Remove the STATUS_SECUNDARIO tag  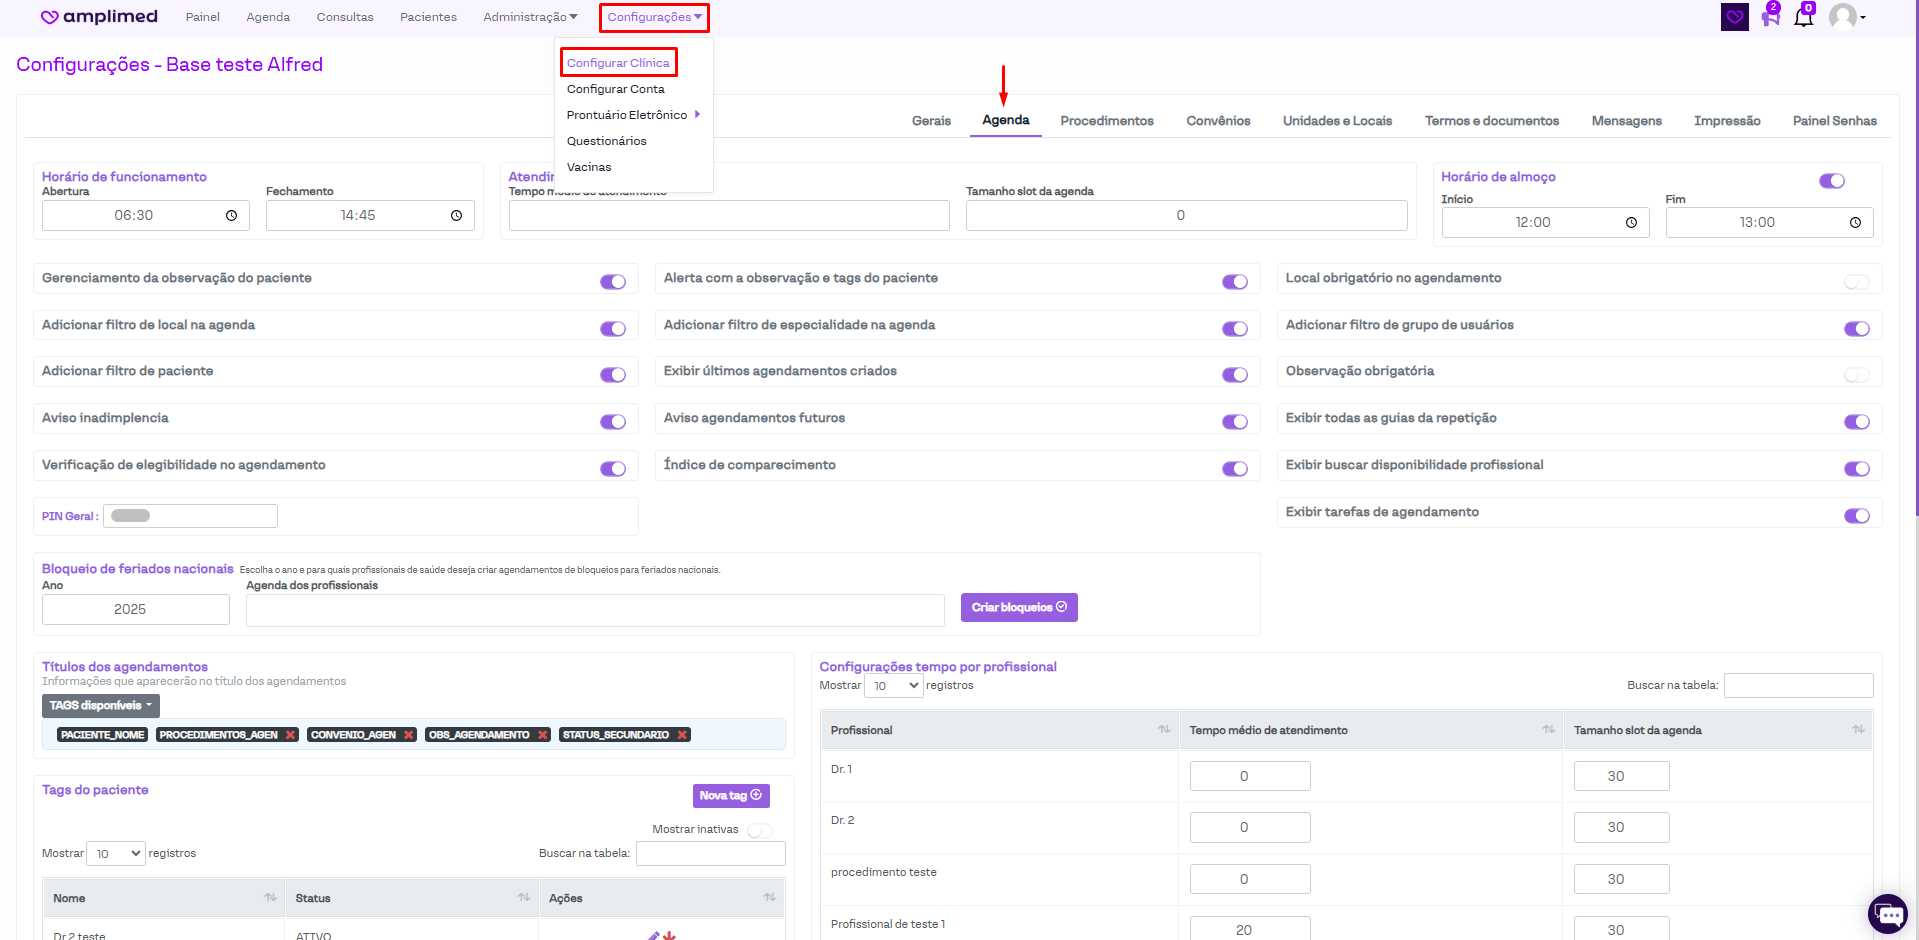click(682, 735)
